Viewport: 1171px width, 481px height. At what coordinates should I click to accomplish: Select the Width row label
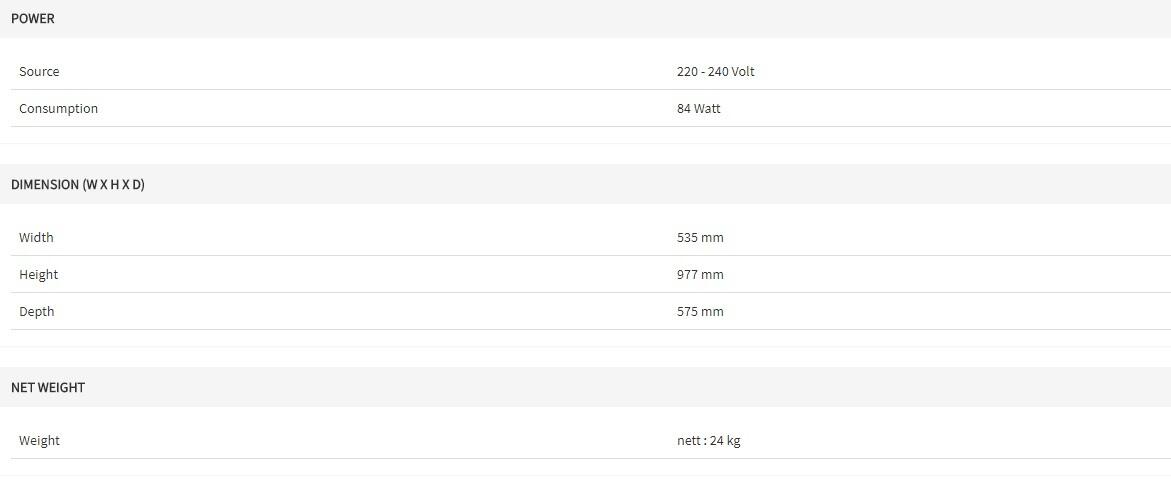[36, 238]
